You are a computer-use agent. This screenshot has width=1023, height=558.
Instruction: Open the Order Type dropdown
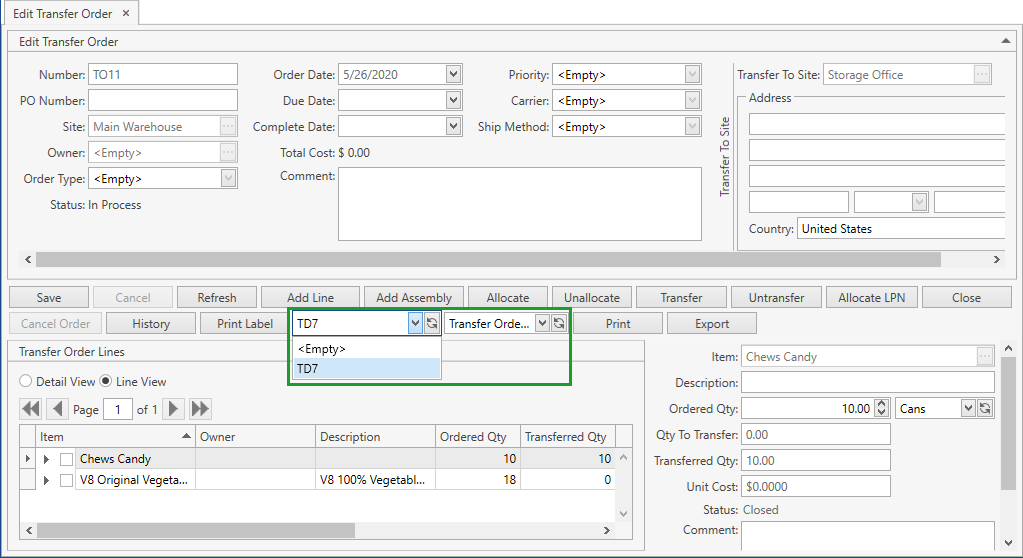click(x=228, y=179)
